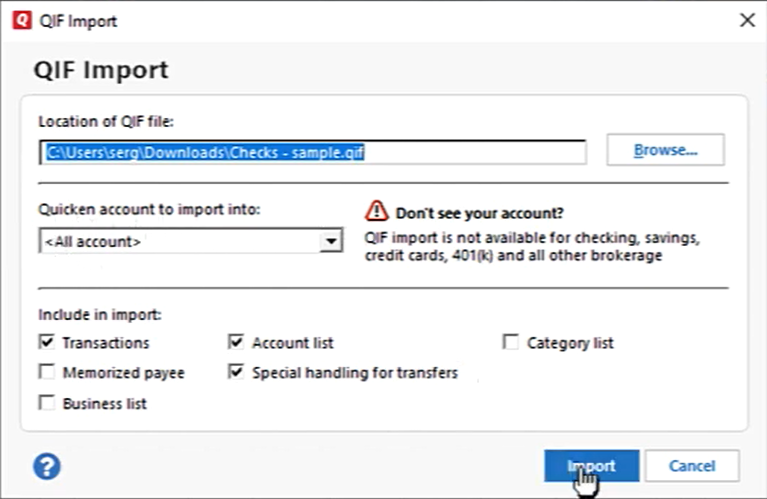Screen dimensions: 767x499
Task: Enable the Business list checkbox
Action: (x=47, y=403)
